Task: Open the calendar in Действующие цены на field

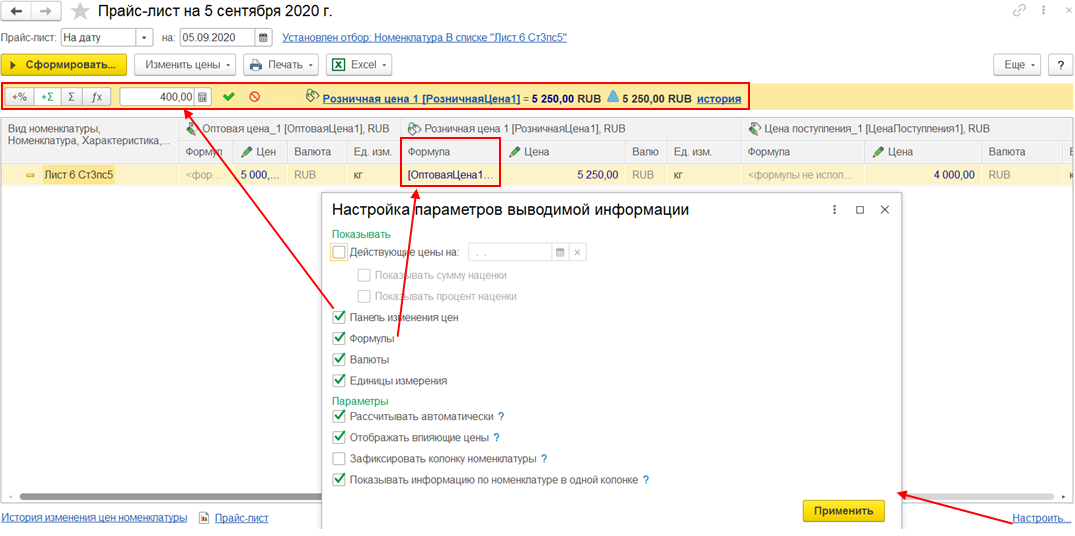Action: tap(559, 252)
